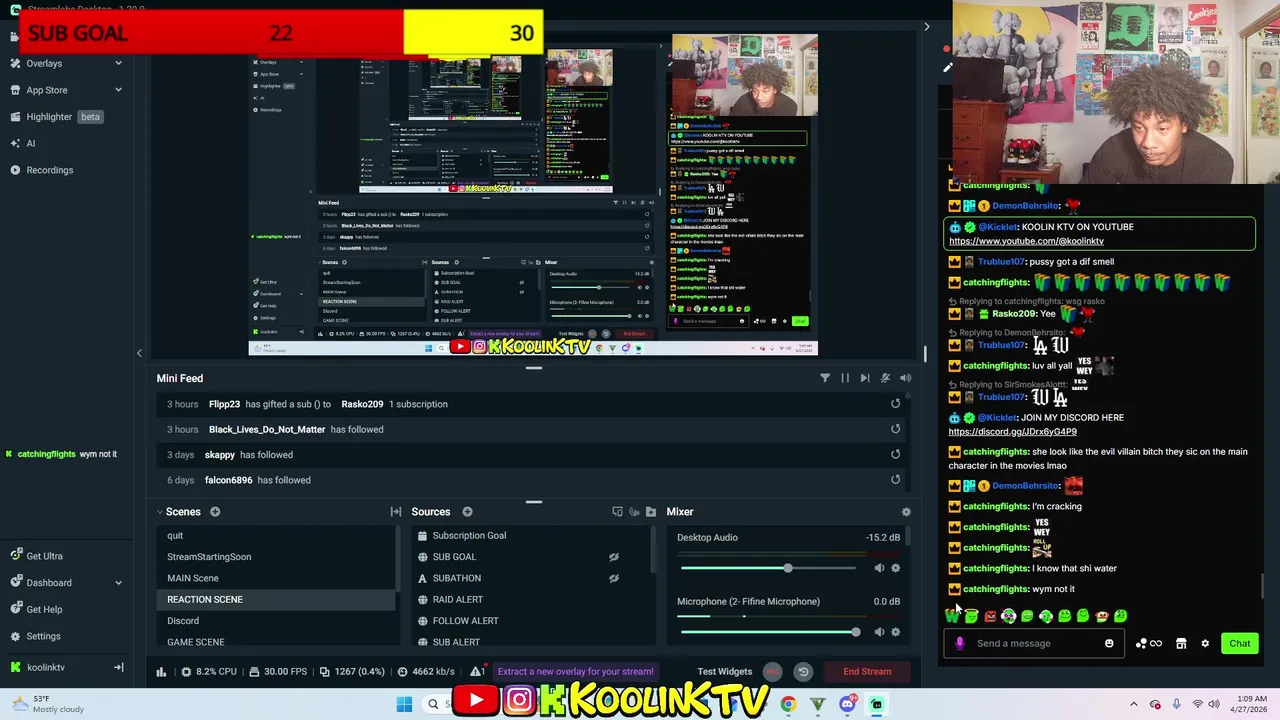The image size is (1280, 720).
Task: Open Mixer advanced settings gear
Action: click(906, 512)
